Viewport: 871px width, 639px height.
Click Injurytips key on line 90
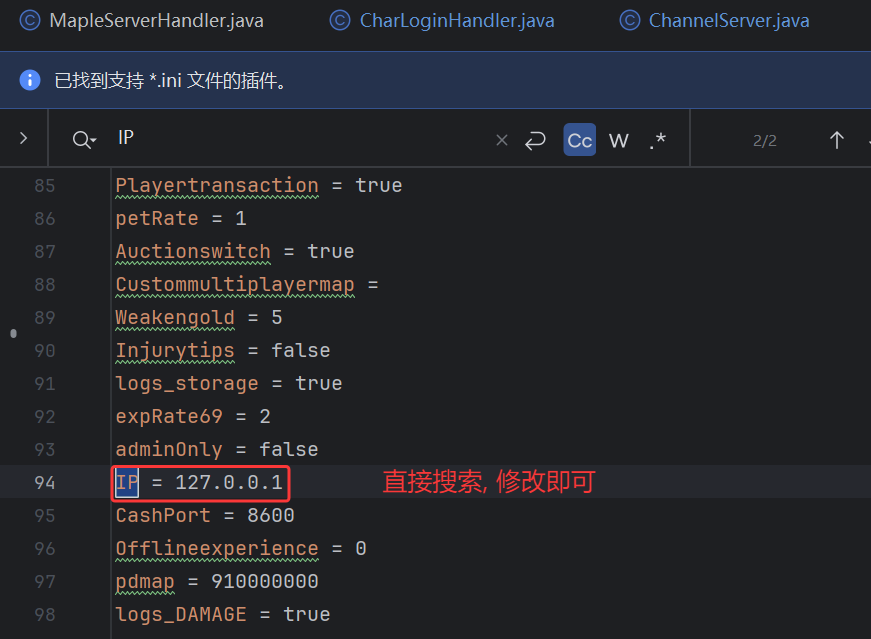click(x=175, y=351)
